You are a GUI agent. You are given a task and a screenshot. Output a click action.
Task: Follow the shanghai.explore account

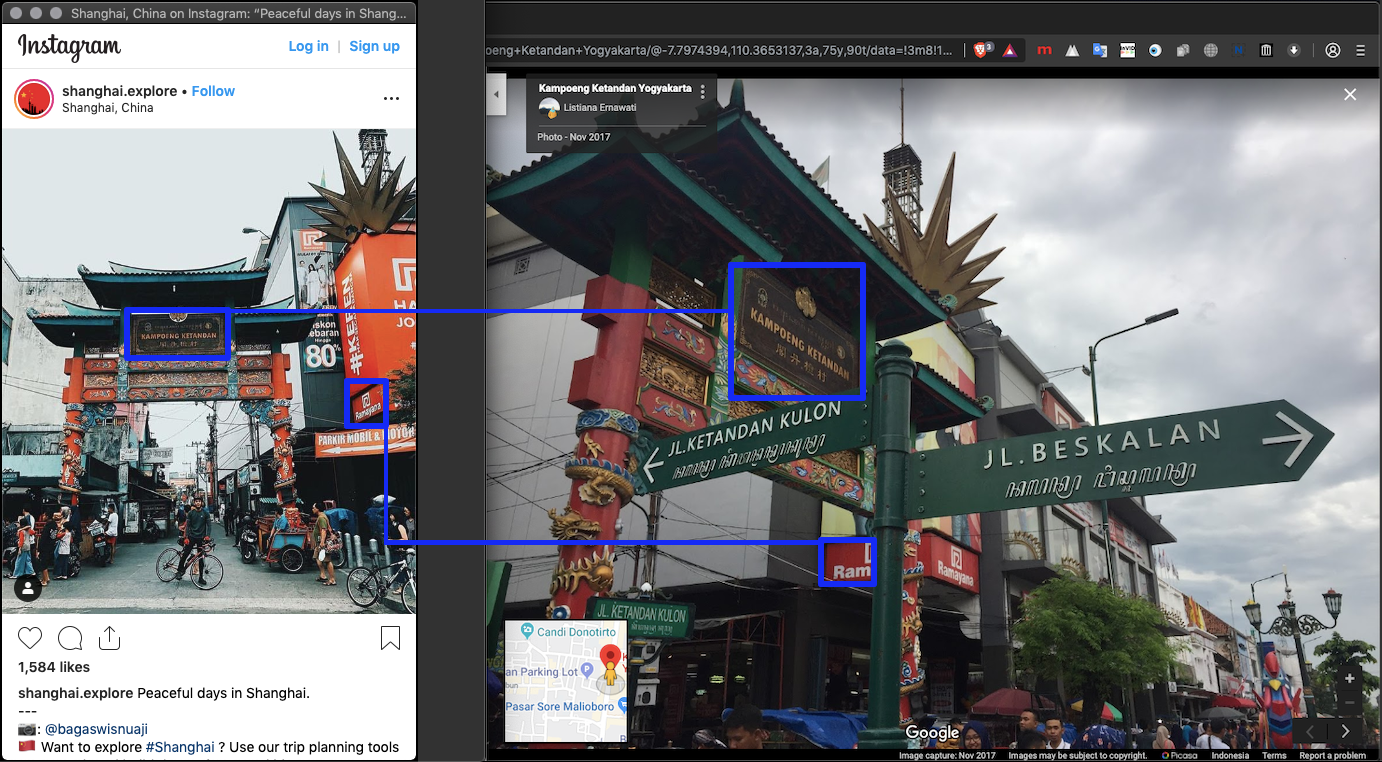click(x=213, y=91)
